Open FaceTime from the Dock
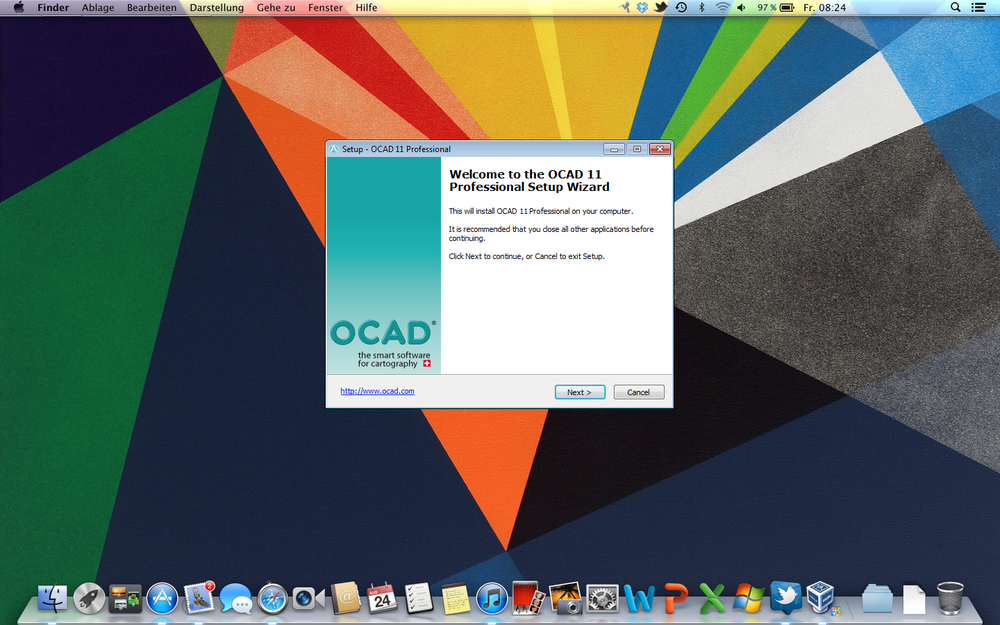The width and height of the screenshot is (1000, 625). point(309,598)
